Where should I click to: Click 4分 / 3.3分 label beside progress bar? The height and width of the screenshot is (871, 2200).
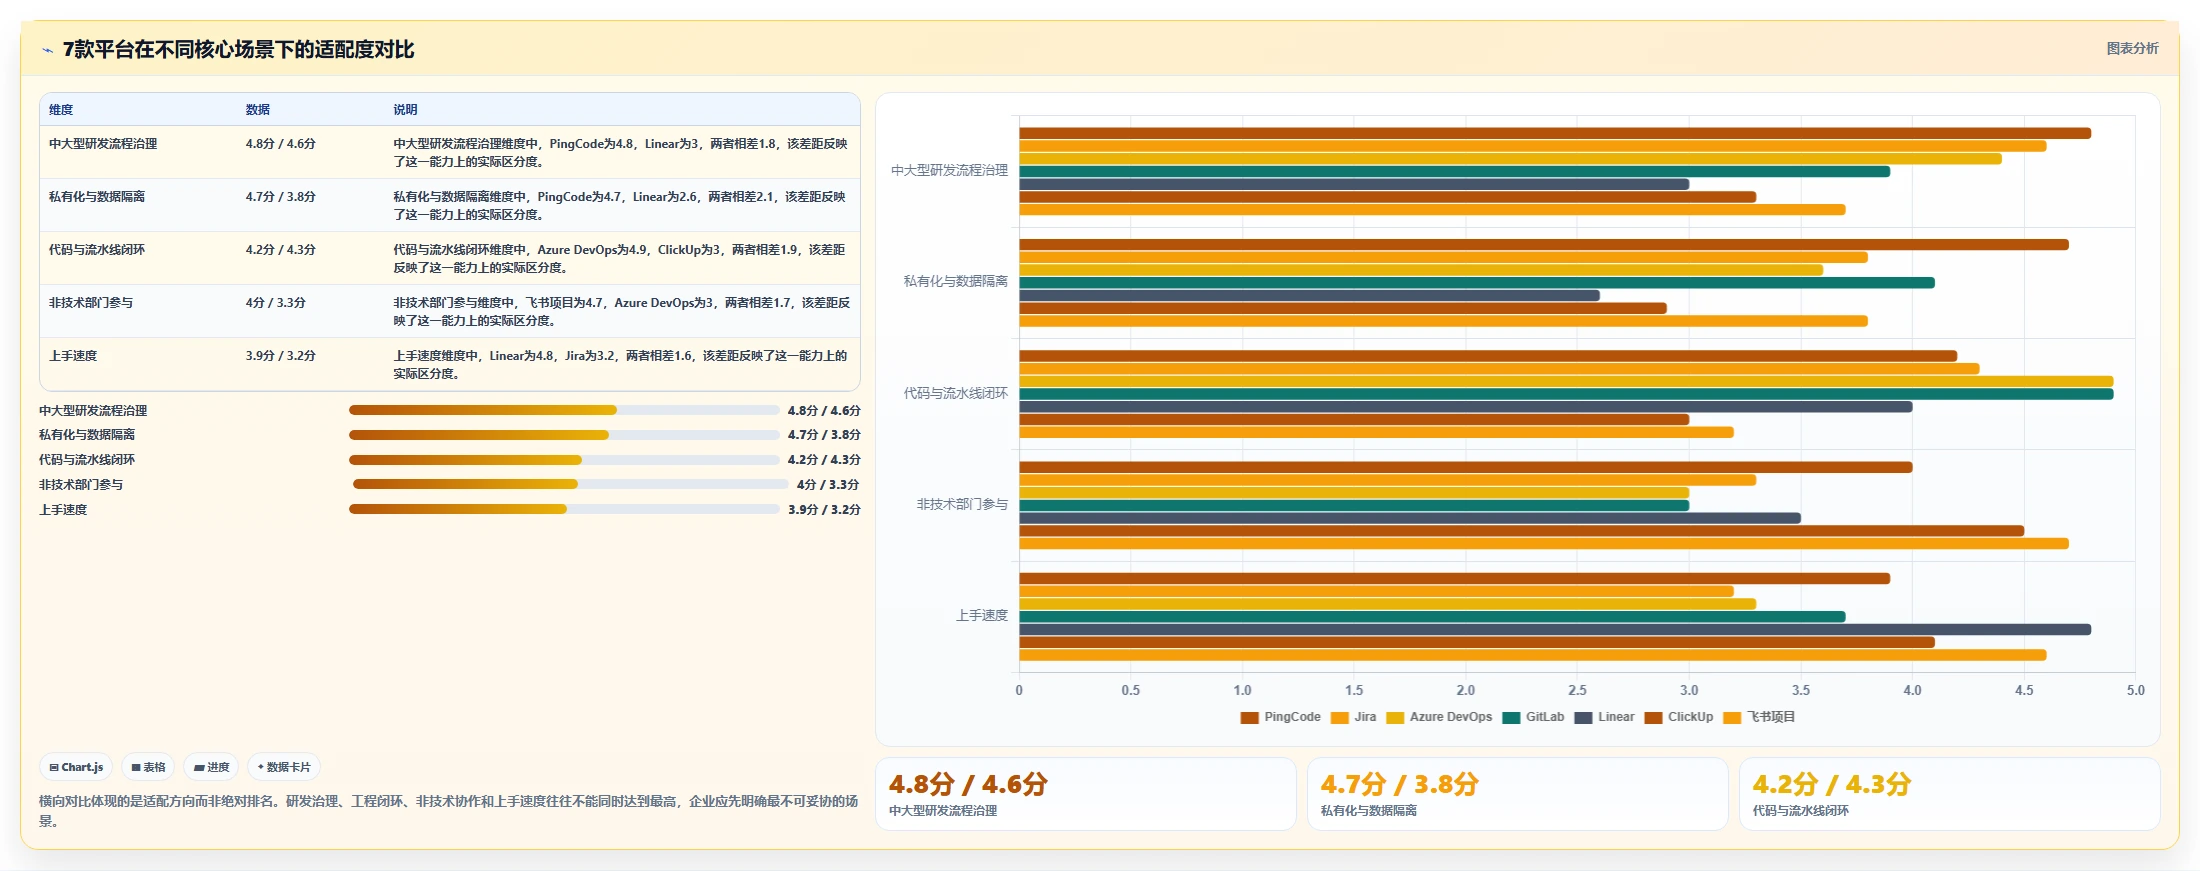[828, 484]
